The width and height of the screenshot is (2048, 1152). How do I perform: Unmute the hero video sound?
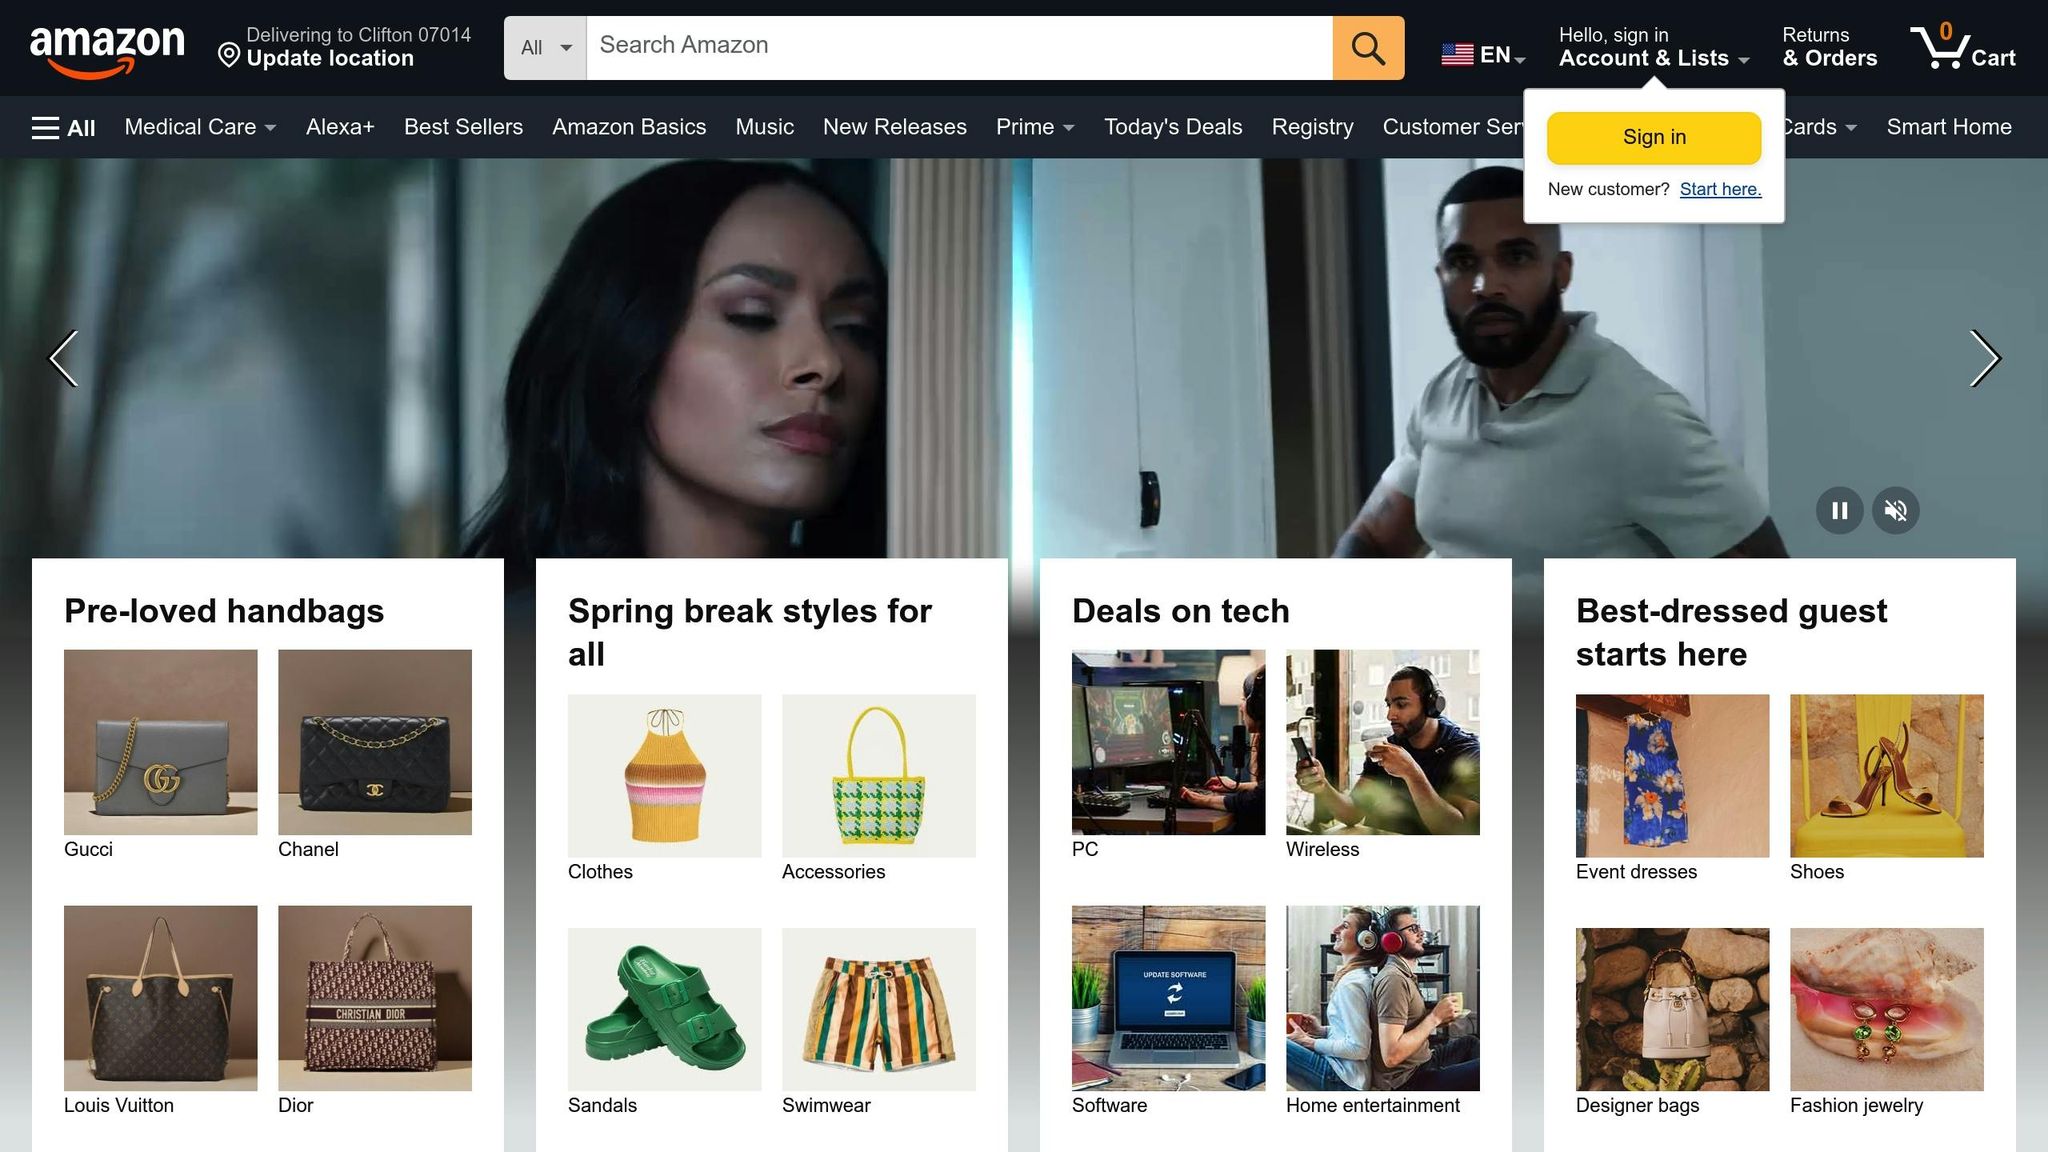[1896, 511]
